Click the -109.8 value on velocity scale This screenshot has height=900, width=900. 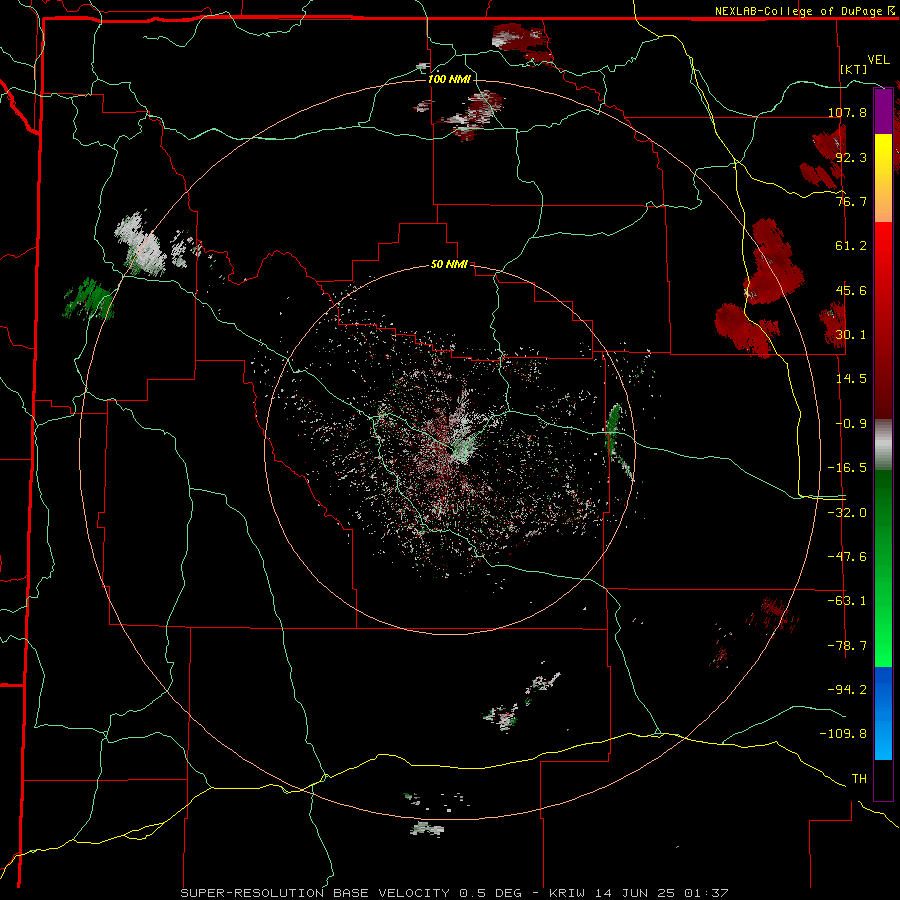[844, 734]
